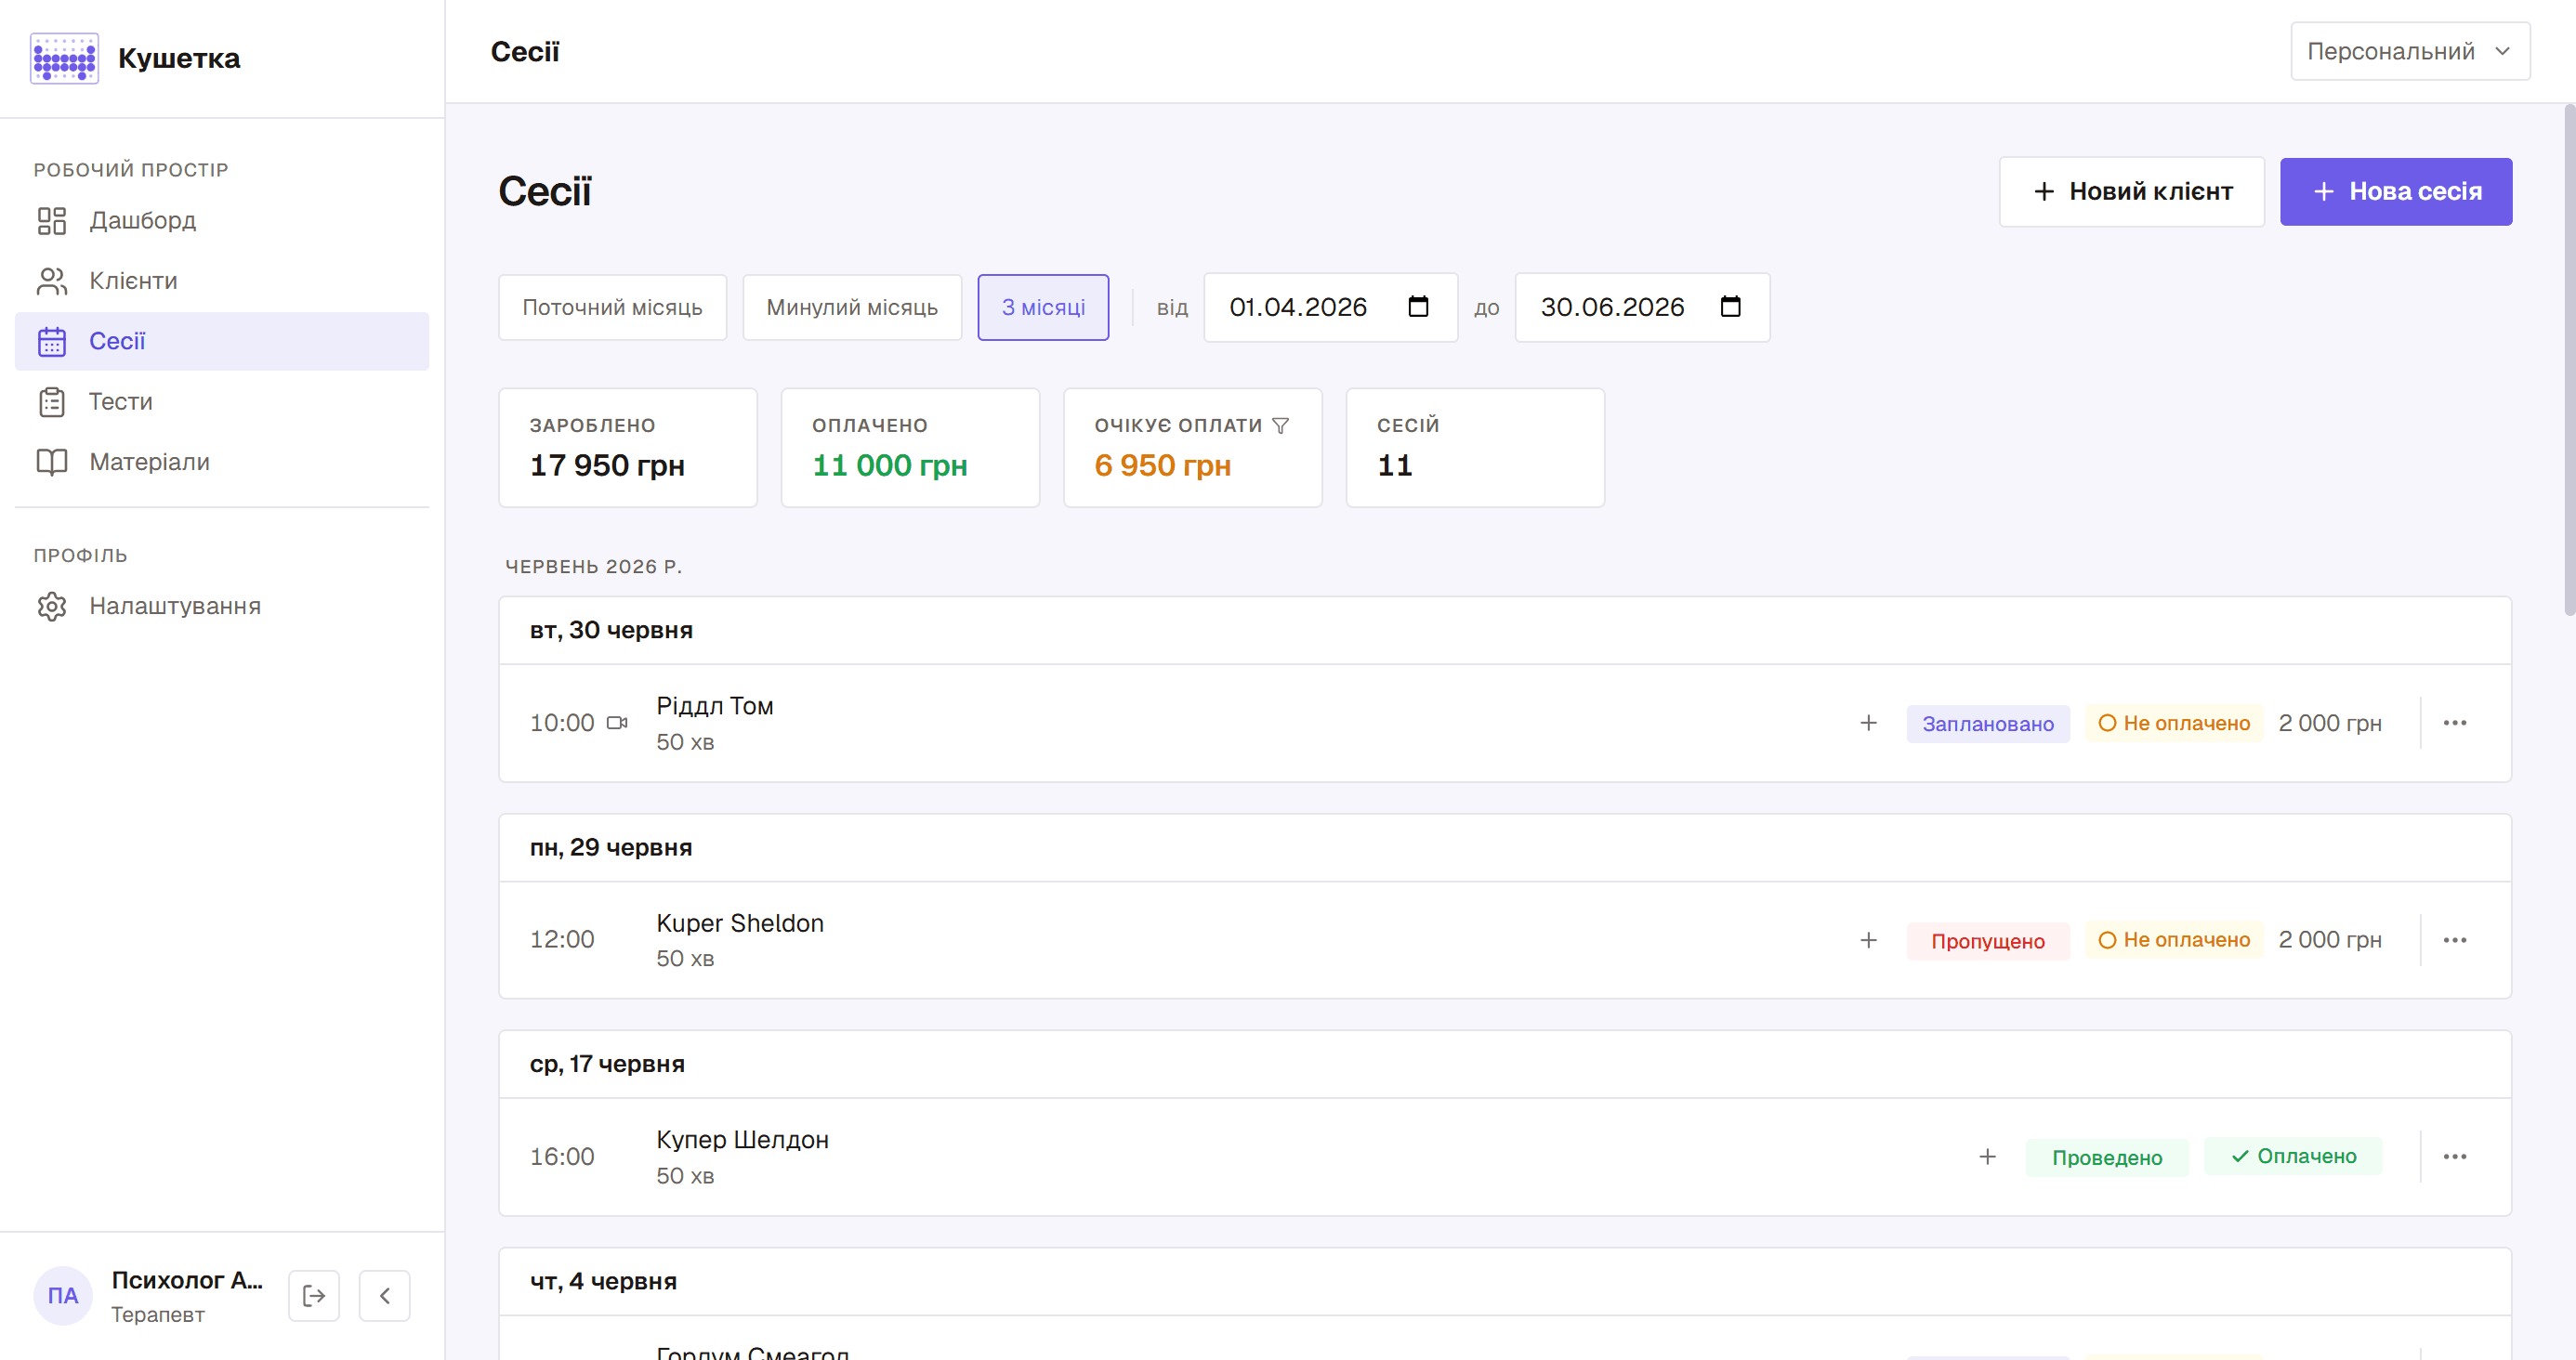
Task: Click the logout icon next to the profile
Action: coord(314,1296)
